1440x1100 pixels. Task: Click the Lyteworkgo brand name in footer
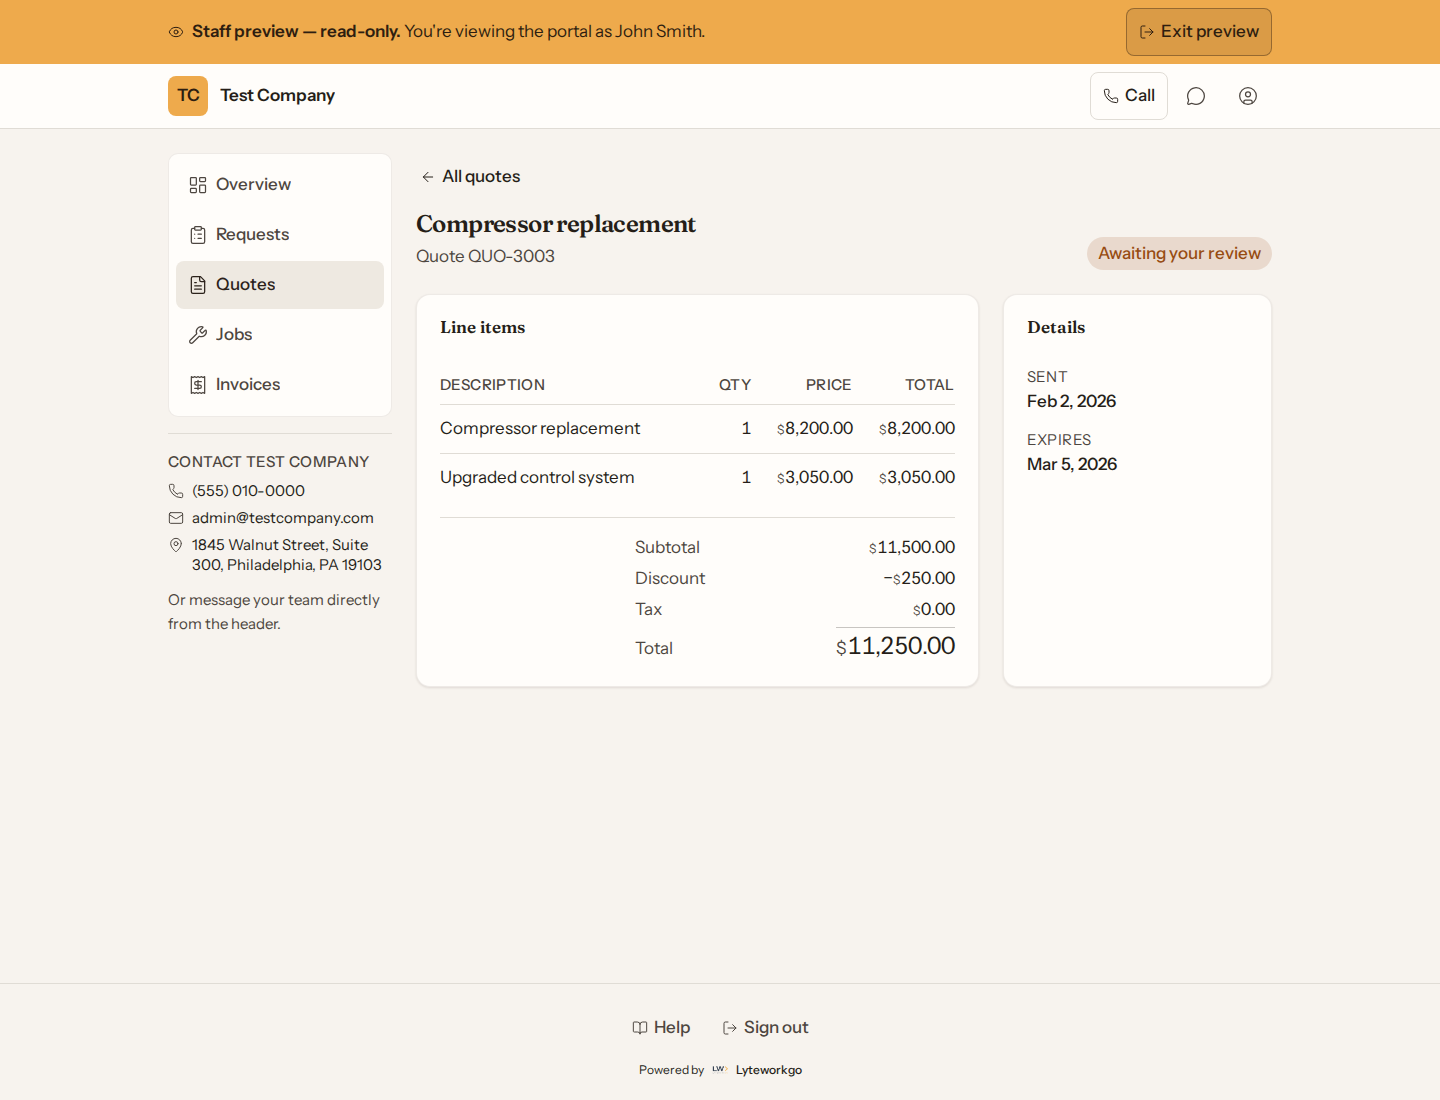[769, 1070]
